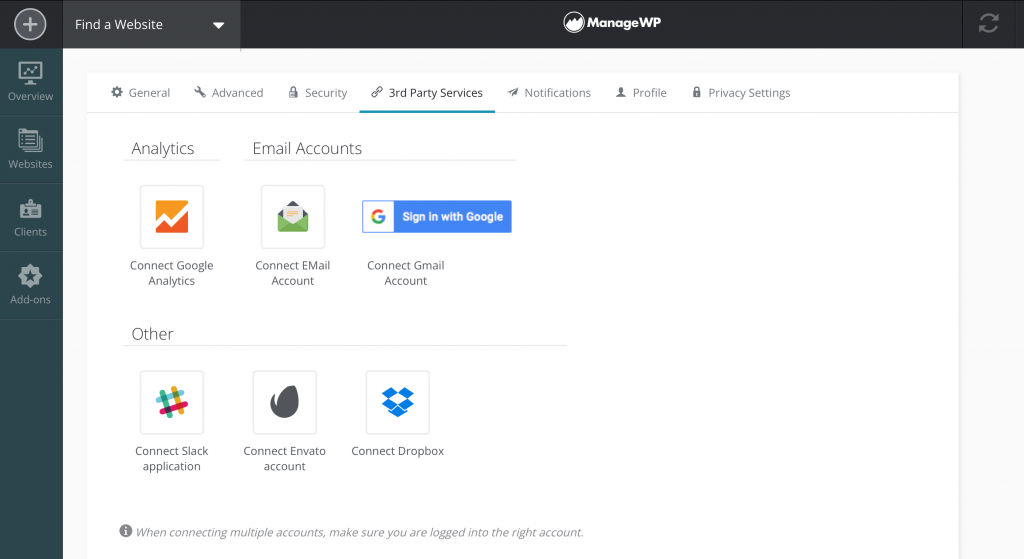Click the Analytics section heading
The width and height of the screenshot is (1024, 559).
pyautogui.click(x=163, y=149)
